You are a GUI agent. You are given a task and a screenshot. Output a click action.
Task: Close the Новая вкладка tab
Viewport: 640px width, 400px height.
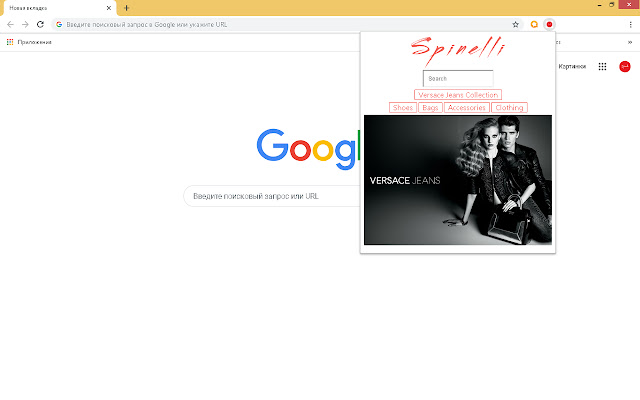109,8
